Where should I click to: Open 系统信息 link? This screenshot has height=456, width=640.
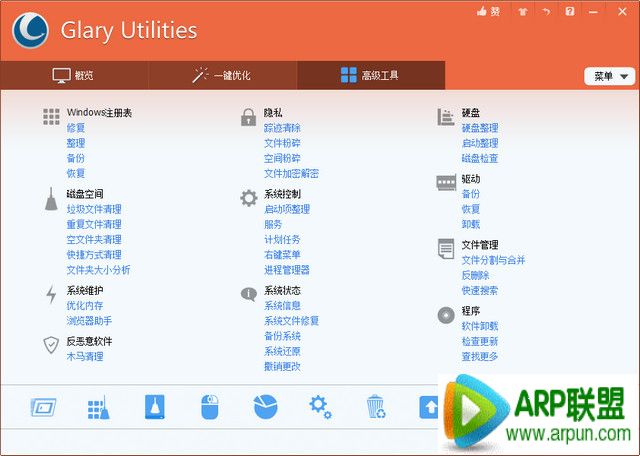[x=282, y=305]
